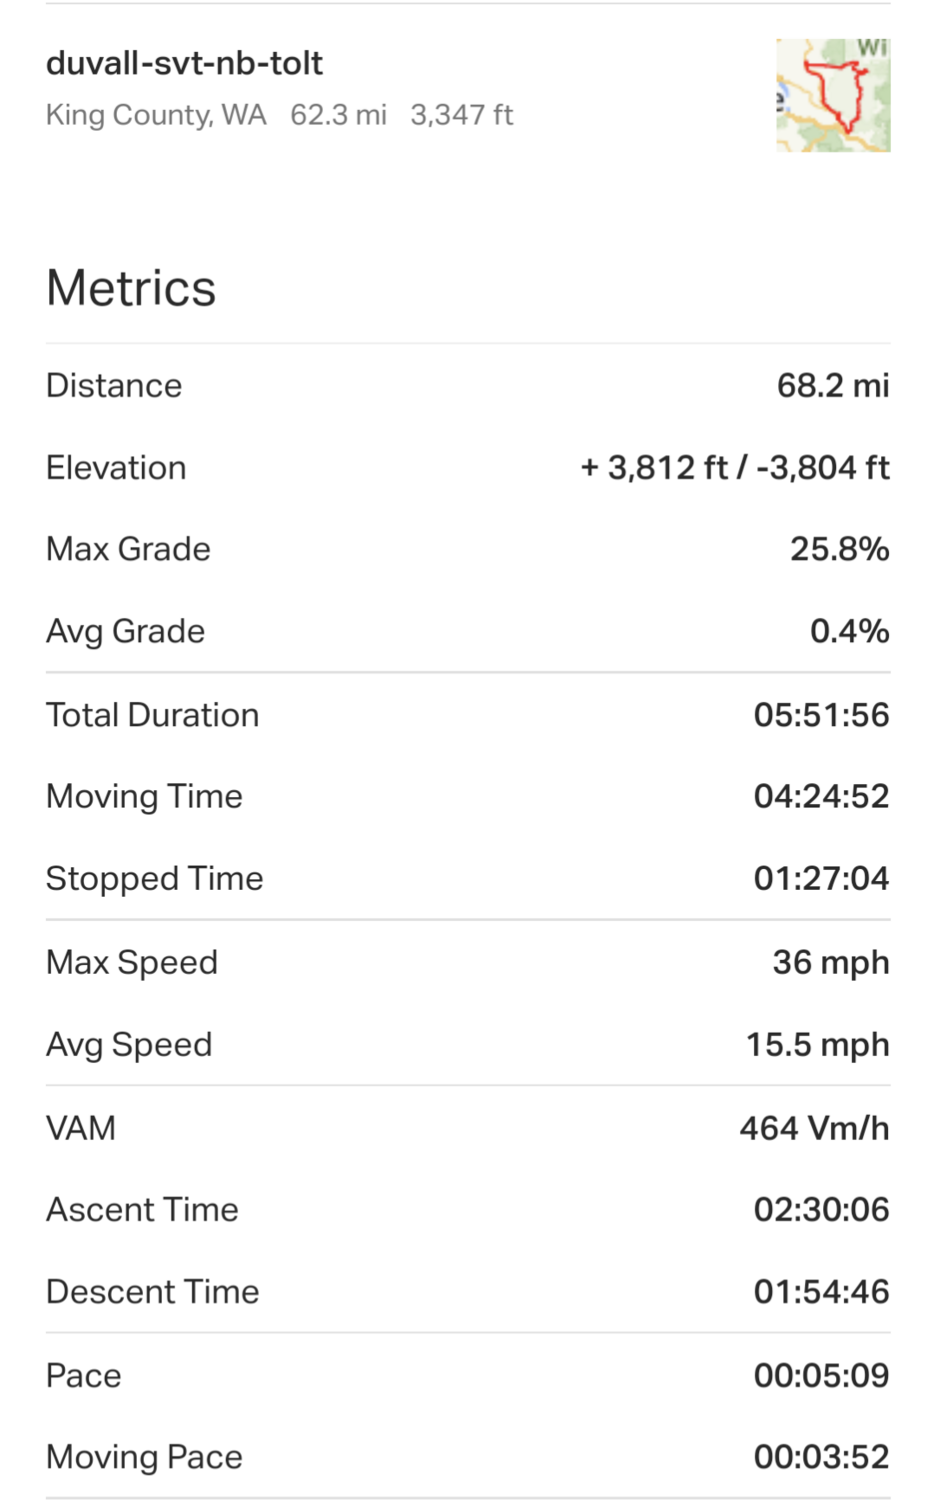Tap the Pace 00:05:09 value
This screenshot has height=1500, width=934.
coord(821,1376)
